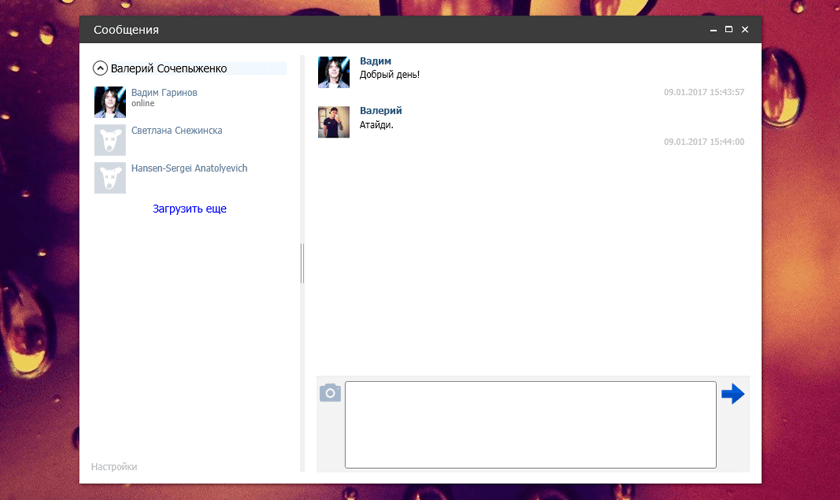
Task: Click the Hansen-Sergei Anatolyevich placeholder avatar
Action: click(110, 178)
